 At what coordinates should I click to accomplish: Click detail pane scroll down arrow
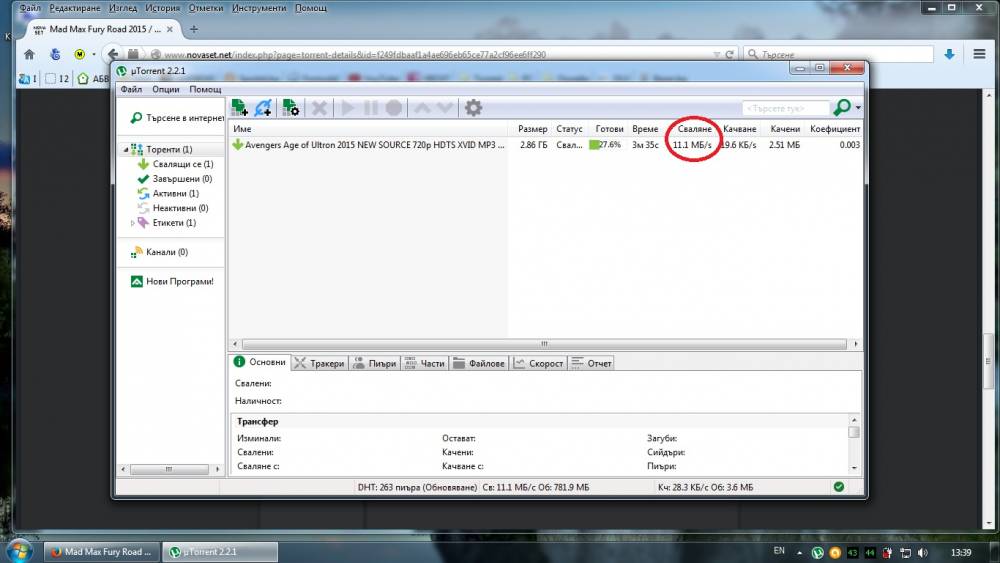854,468
